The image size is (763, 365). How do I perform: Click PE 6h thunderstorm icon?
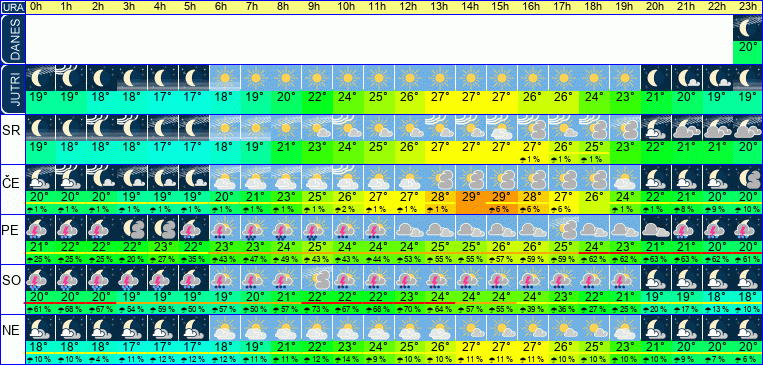[224, 228]
